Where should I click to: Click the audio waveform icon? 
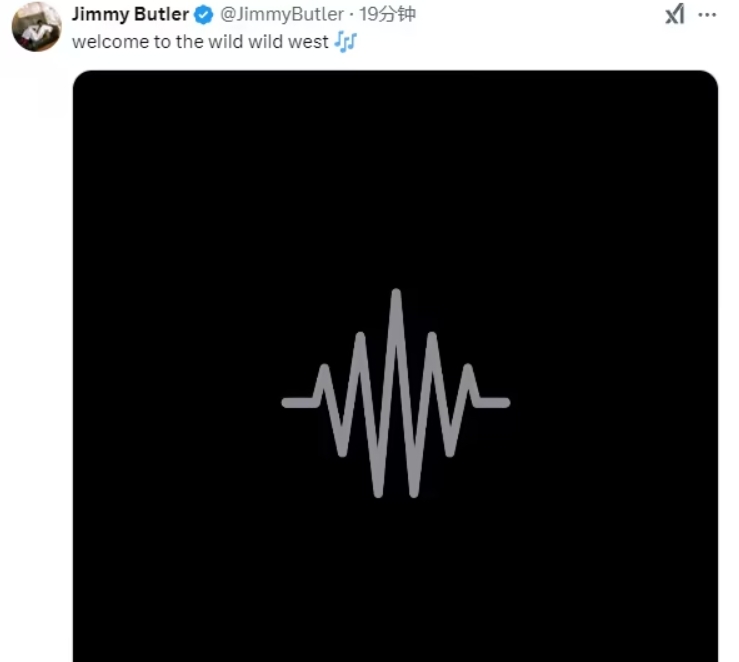click(396, 395)
